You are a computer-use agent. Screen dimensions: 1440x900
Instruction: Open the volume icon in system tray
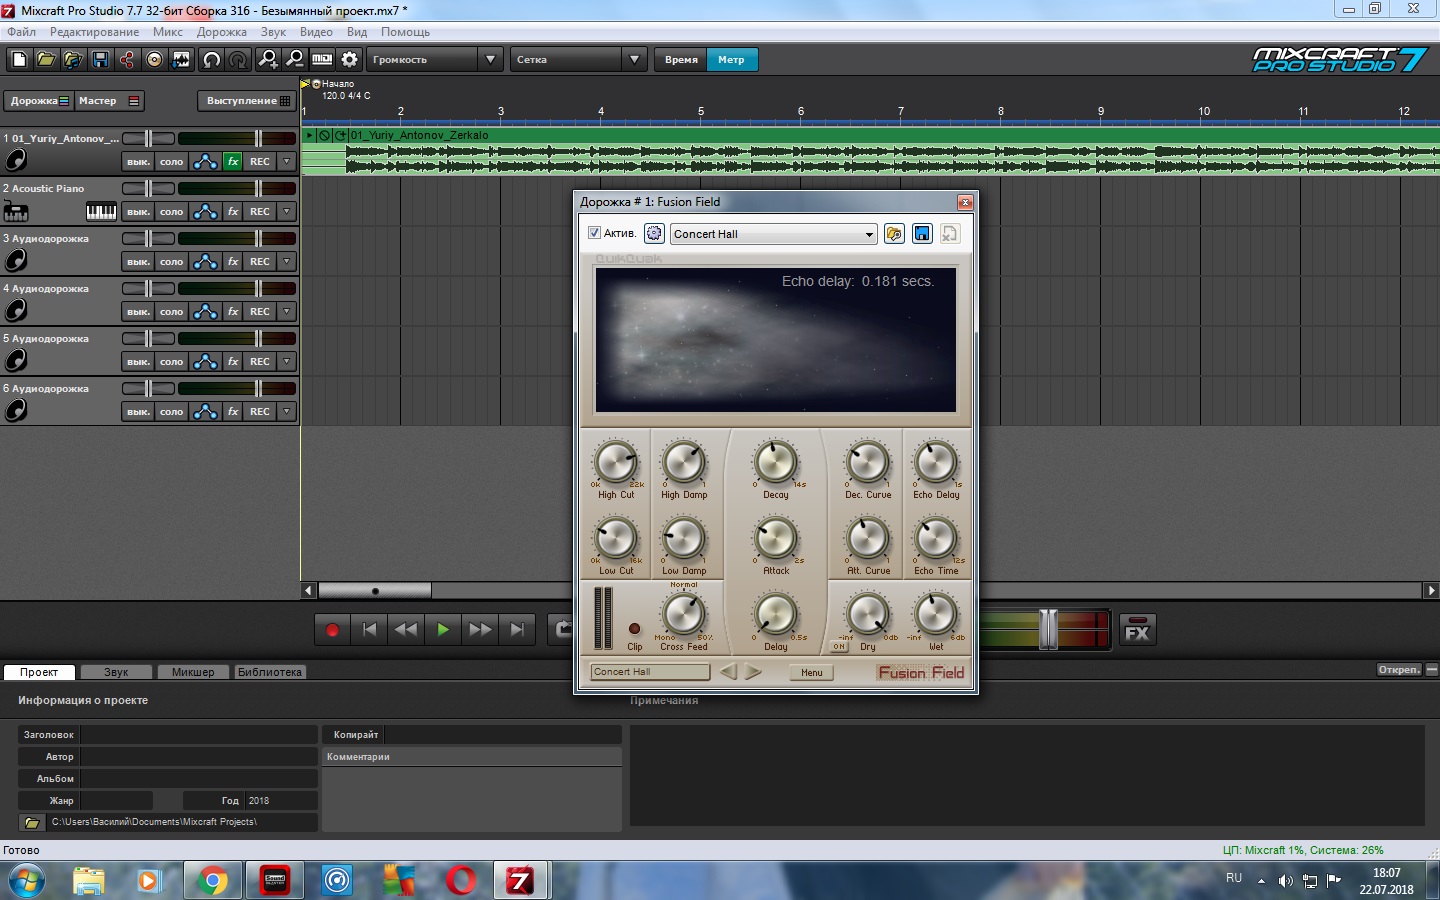point(1285,881)
